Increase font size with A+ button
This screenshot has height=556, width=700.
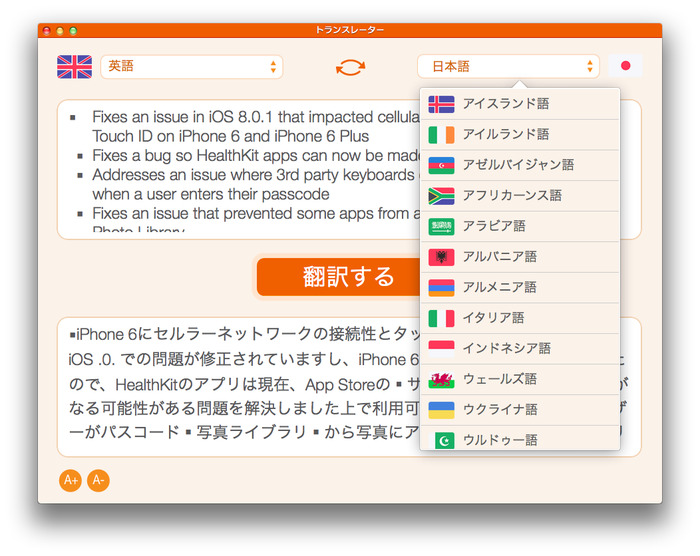tap(71, 481)
